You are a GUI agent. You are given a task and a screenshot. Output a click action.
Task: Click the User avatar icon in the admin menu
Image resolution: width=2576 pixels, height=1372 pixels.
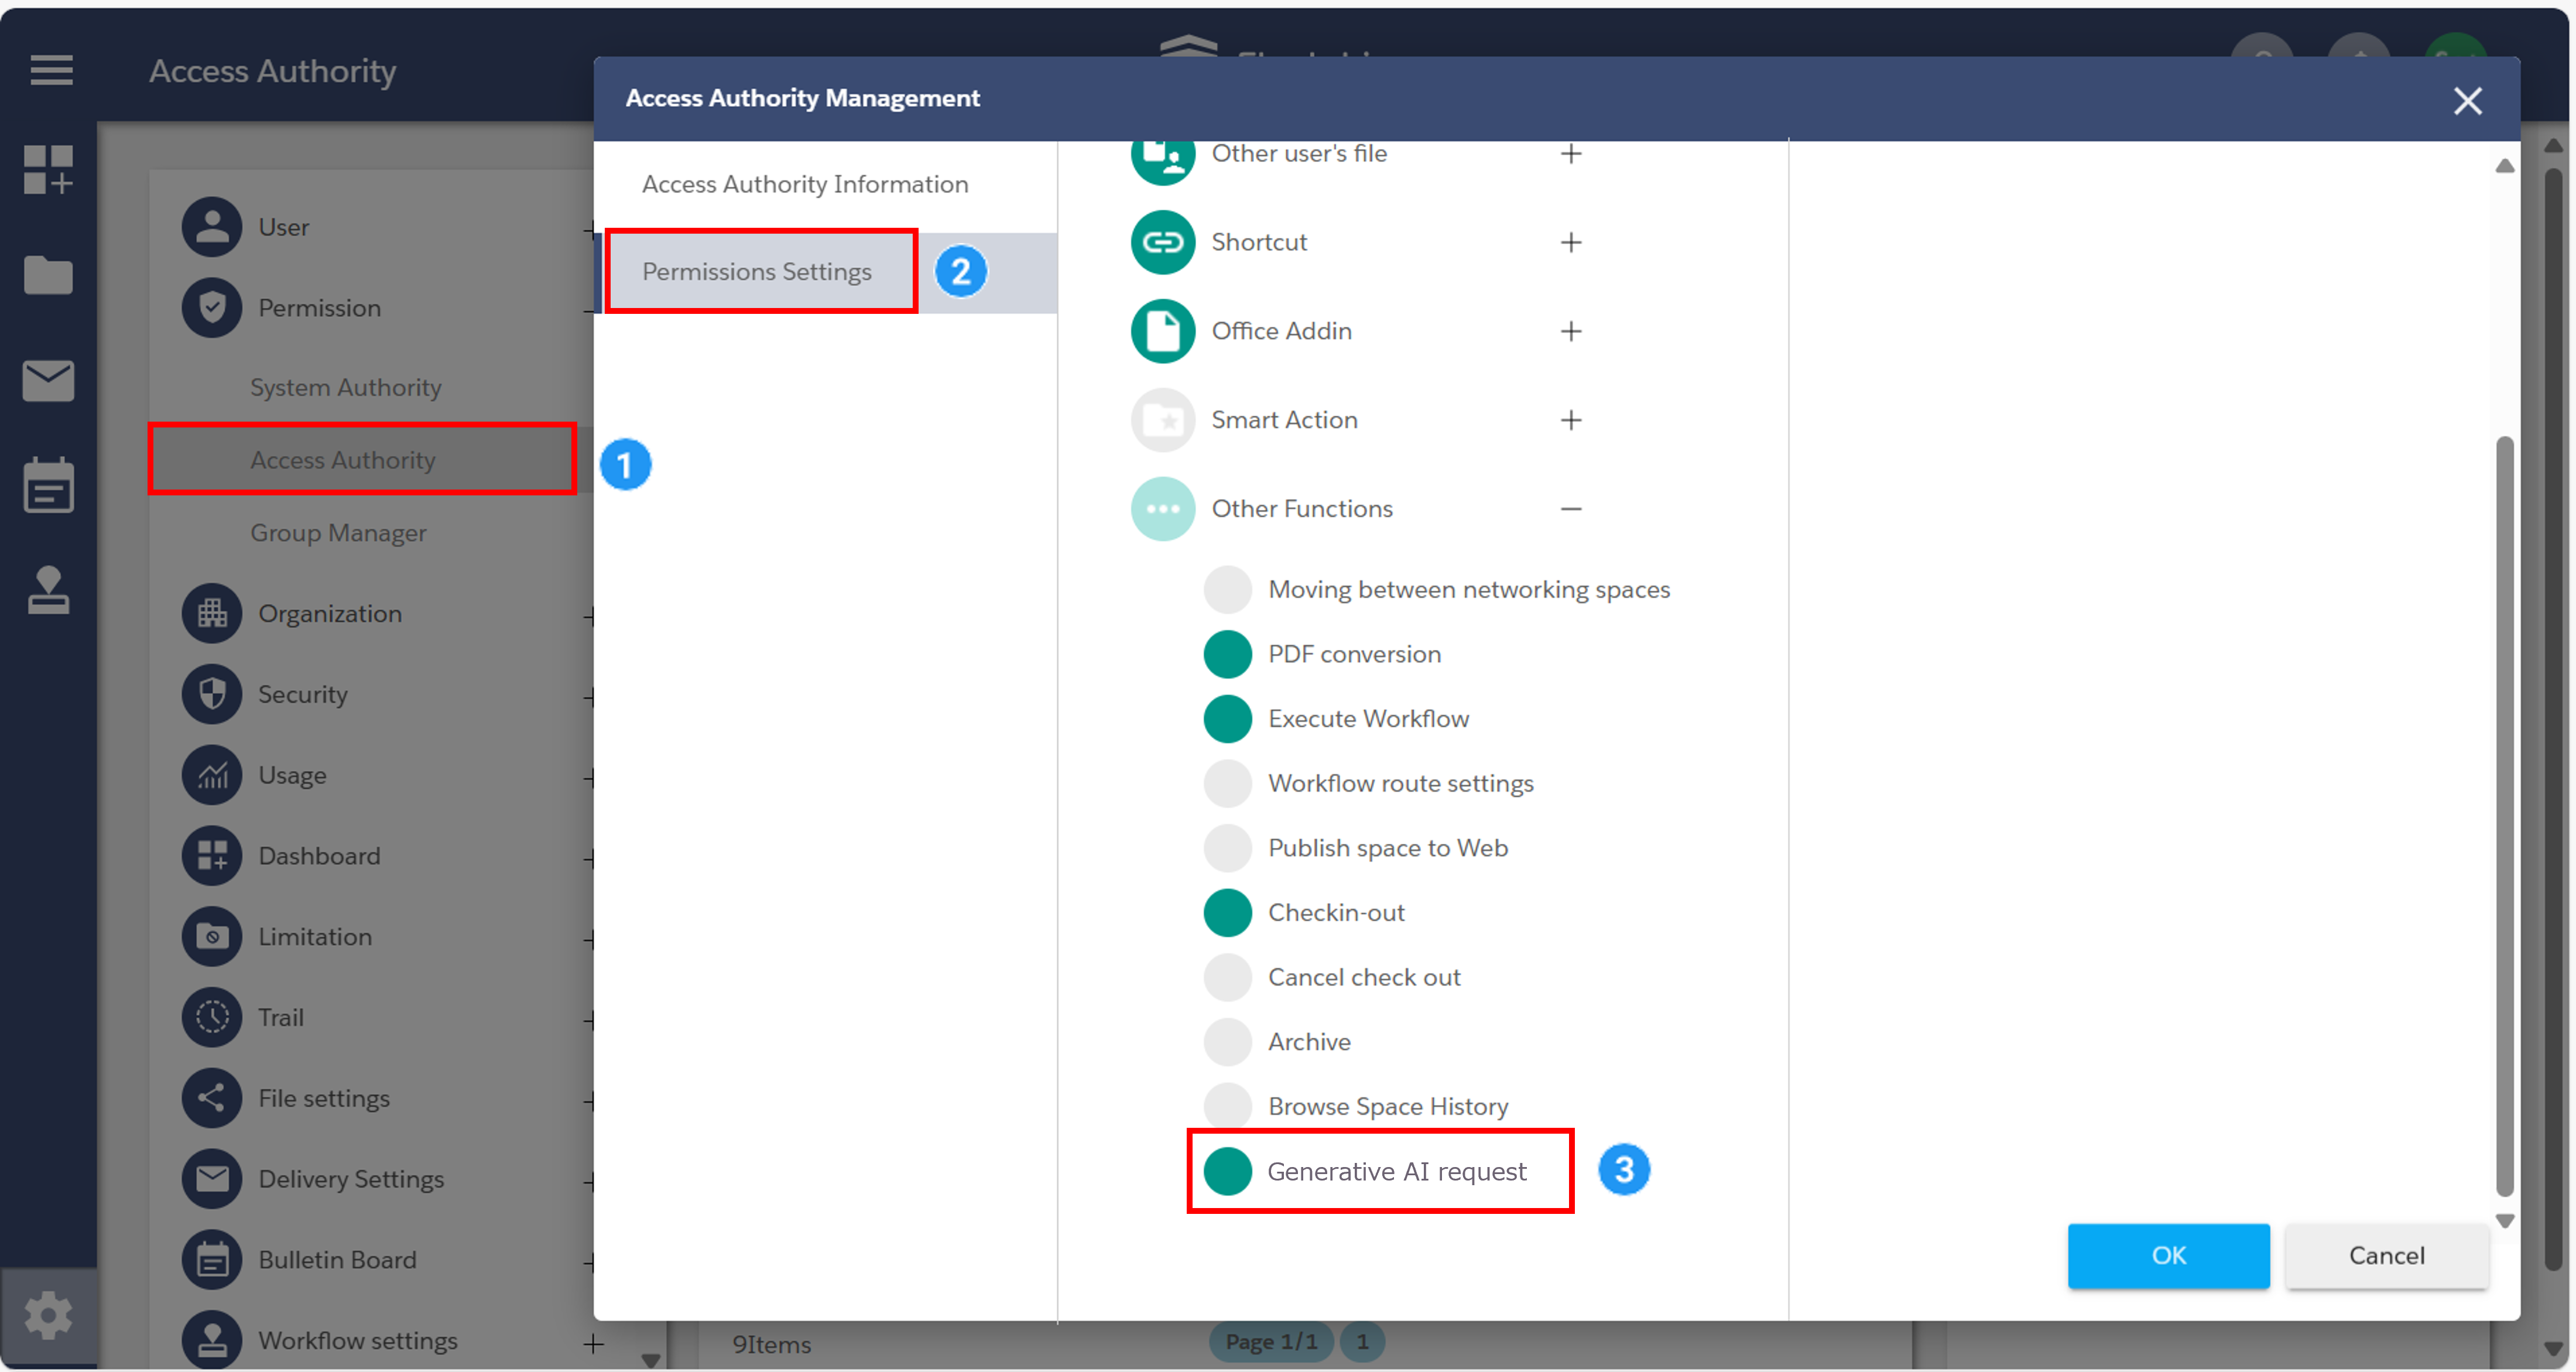(212, 227)
